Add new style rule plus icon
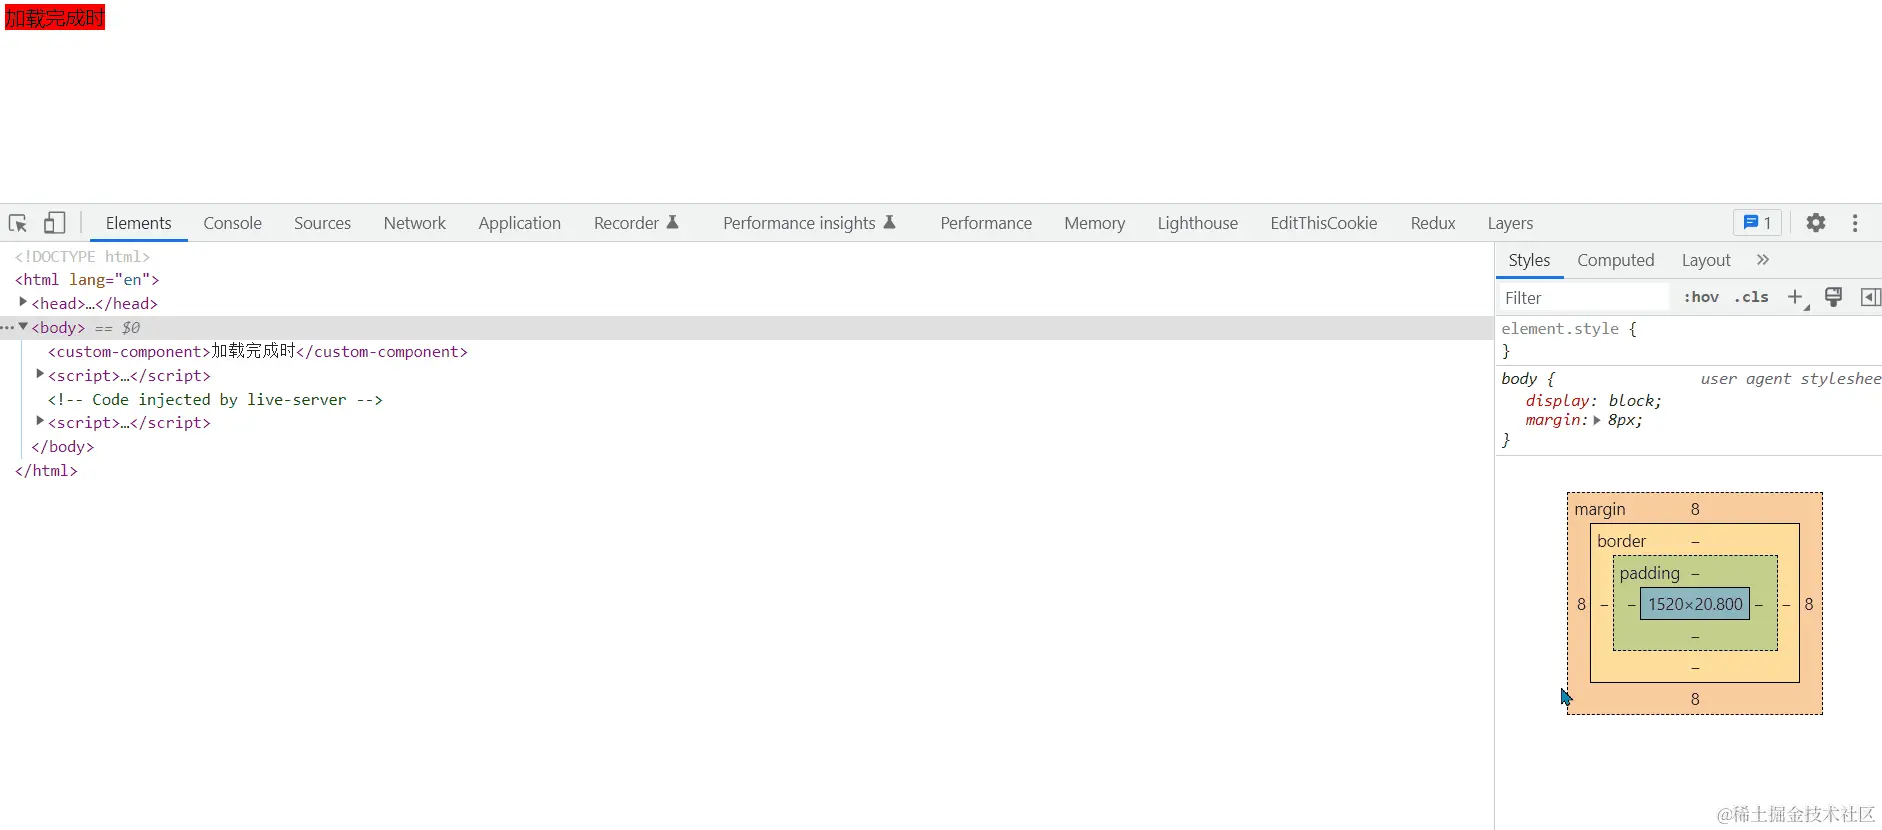1882x830 pixels. (x=1797, y=297)
